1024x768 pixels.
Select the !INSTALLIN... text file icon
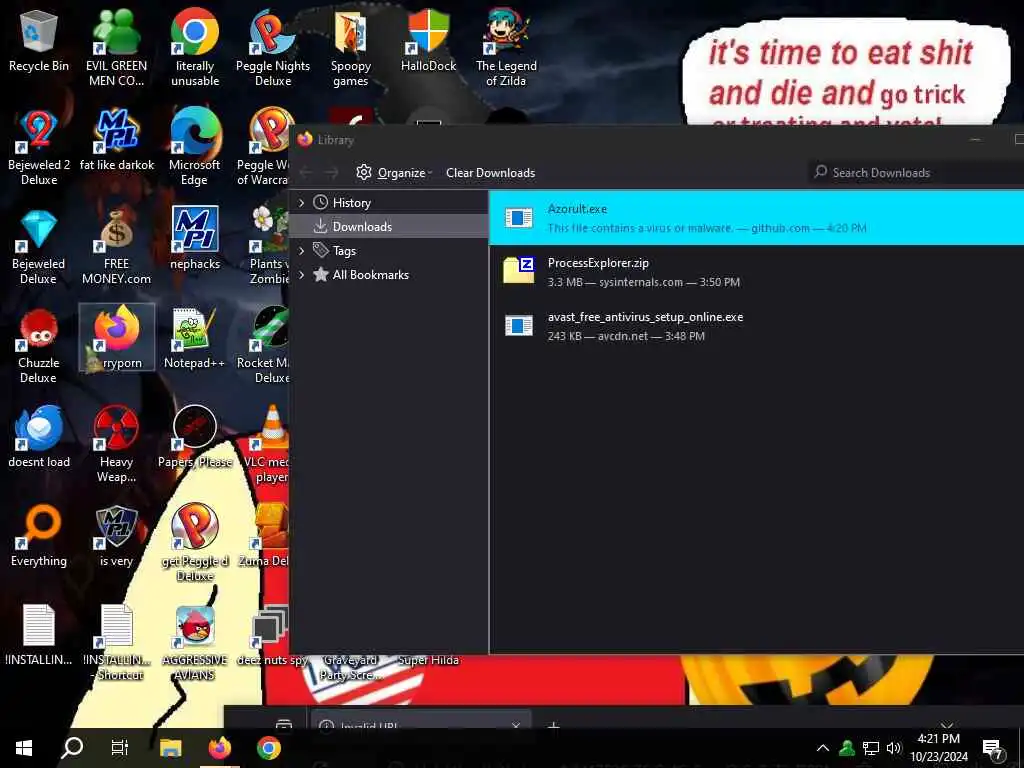pyautogui.click(x=39, y=635)
